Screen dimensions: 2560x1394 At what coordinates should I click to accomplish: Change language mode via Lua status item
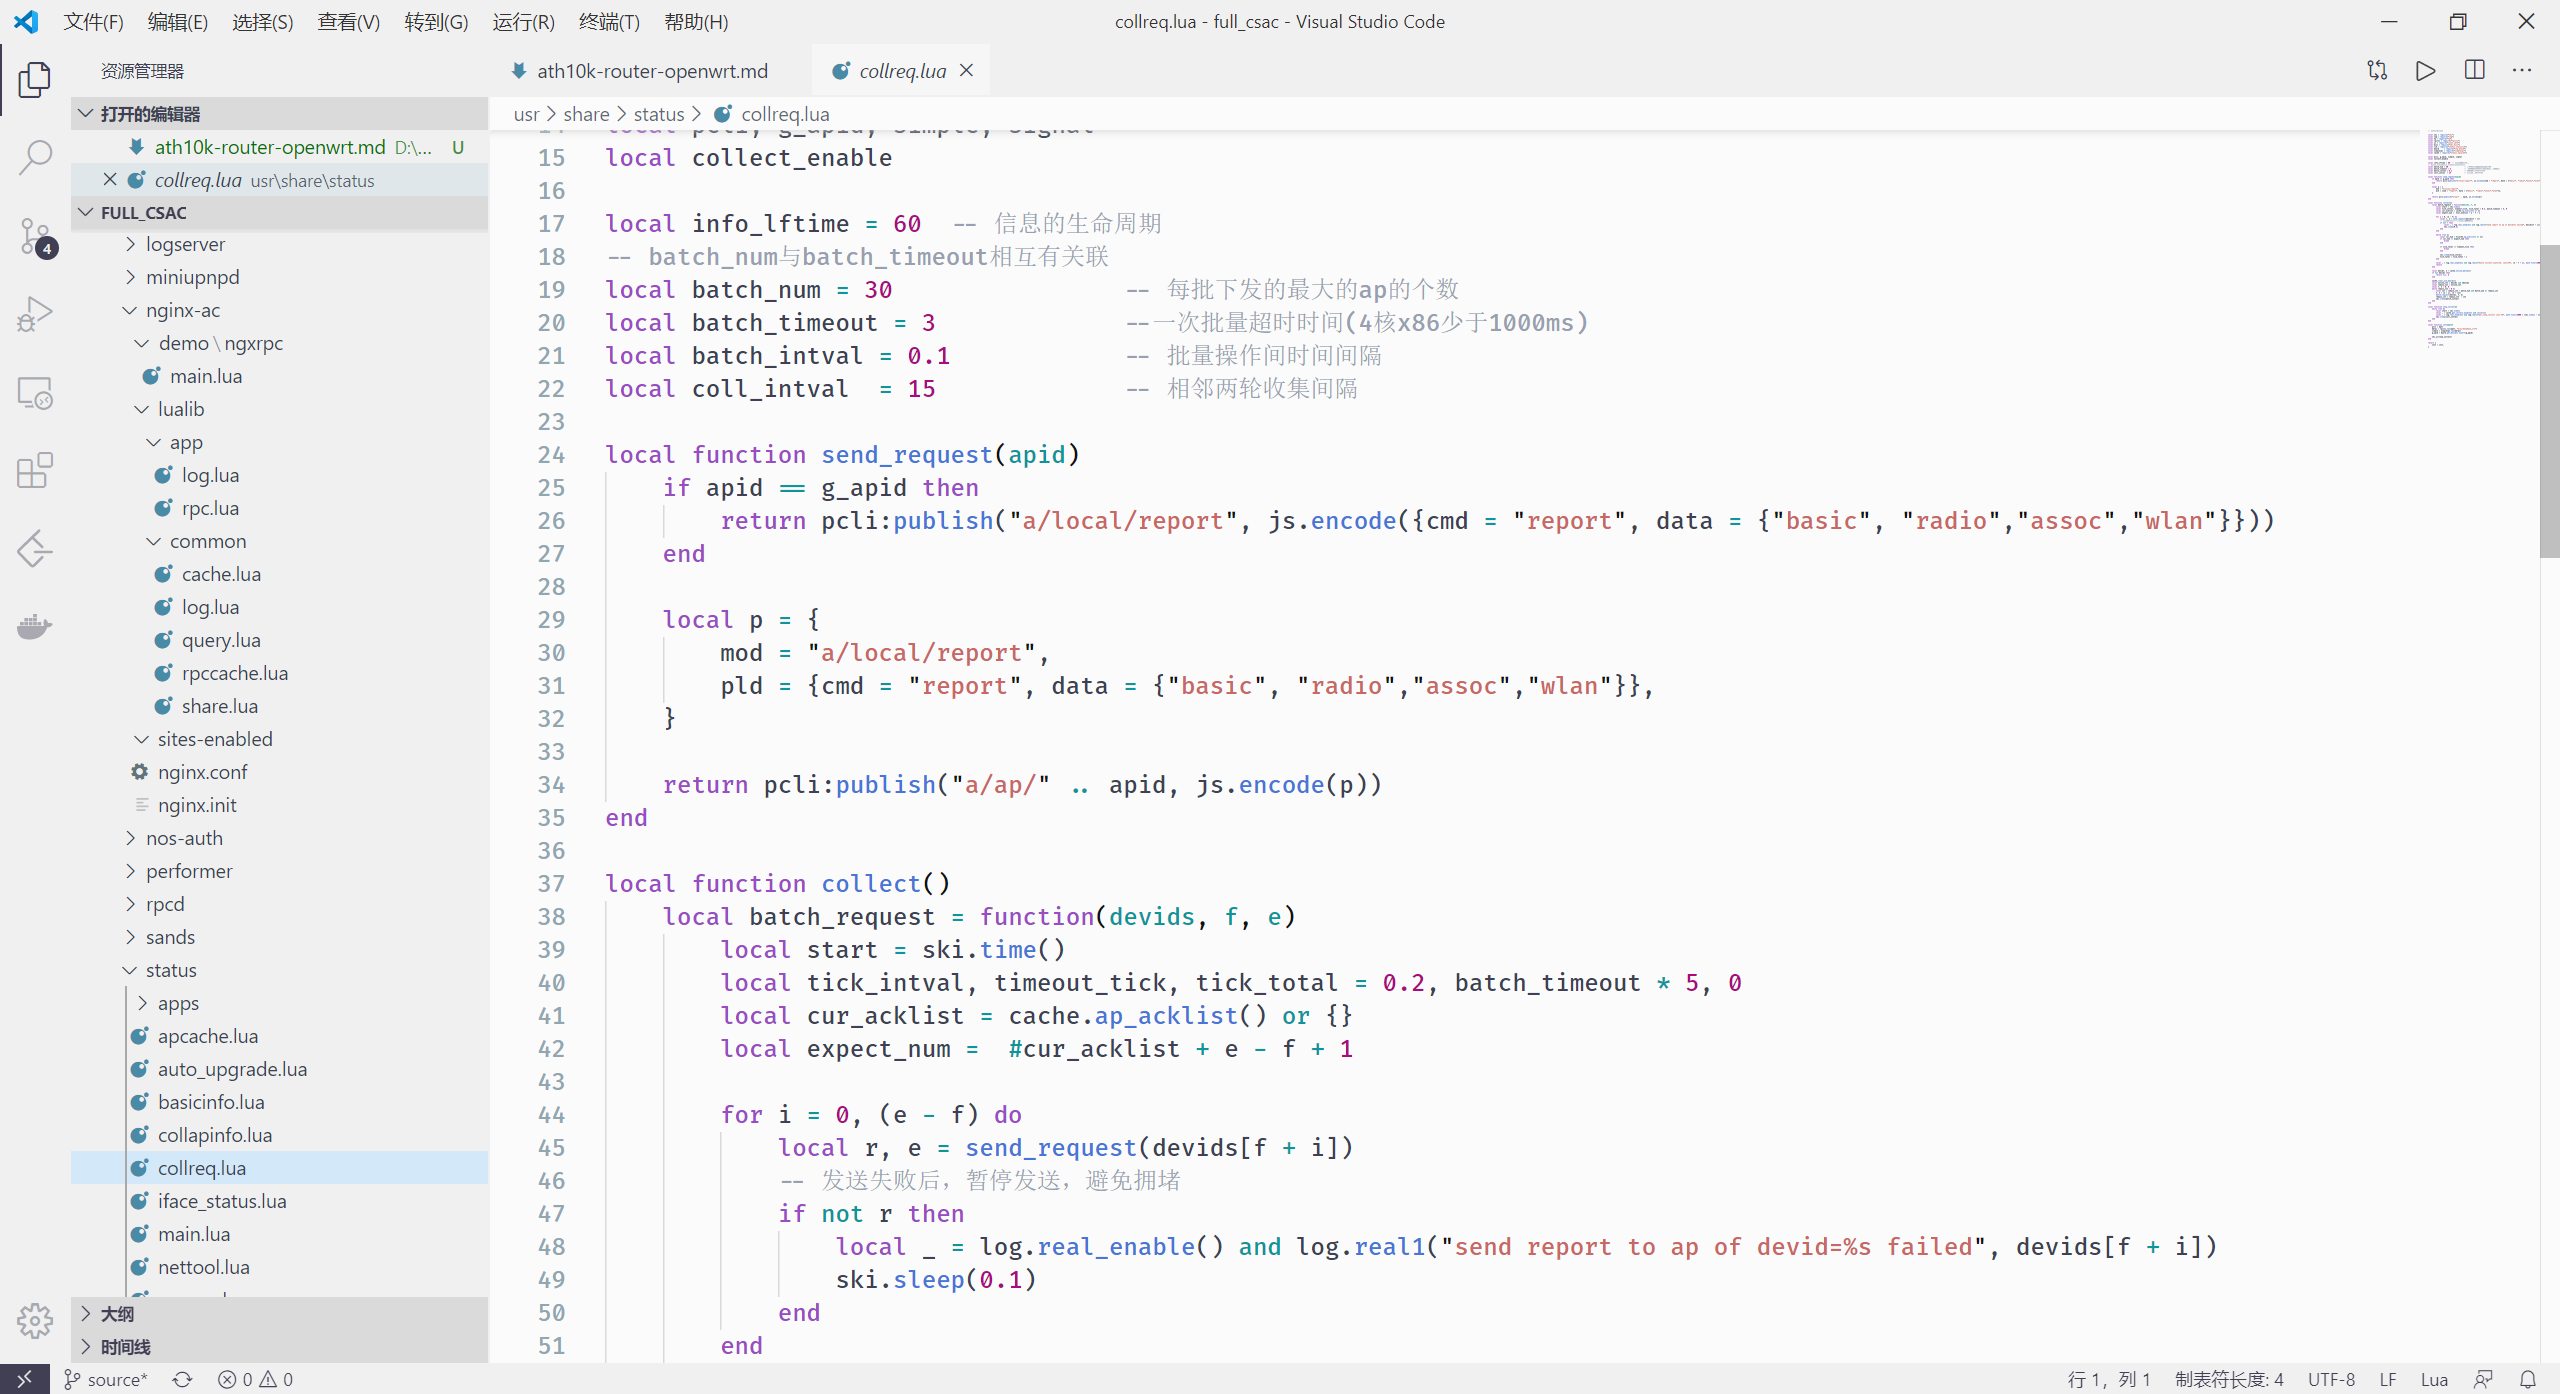2434,1379
